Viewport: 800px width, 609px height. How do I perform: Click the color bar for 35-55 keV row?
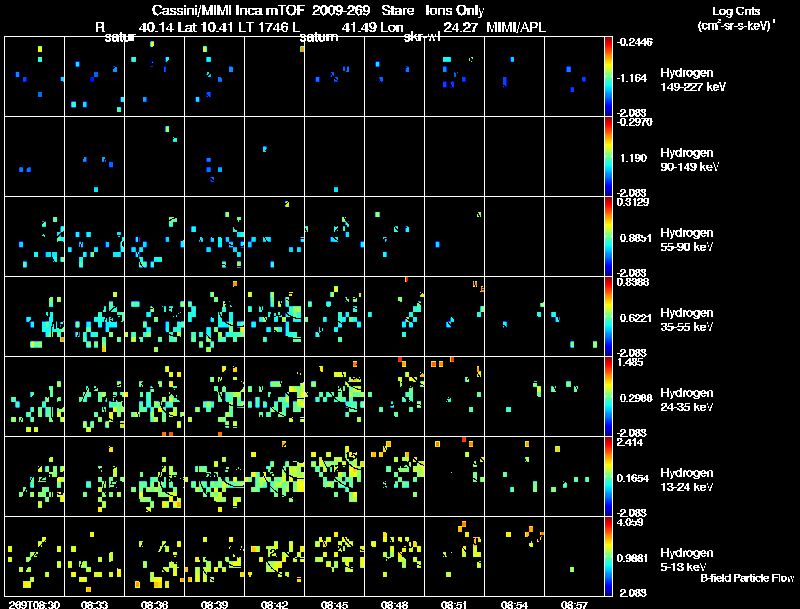[608, 317]
